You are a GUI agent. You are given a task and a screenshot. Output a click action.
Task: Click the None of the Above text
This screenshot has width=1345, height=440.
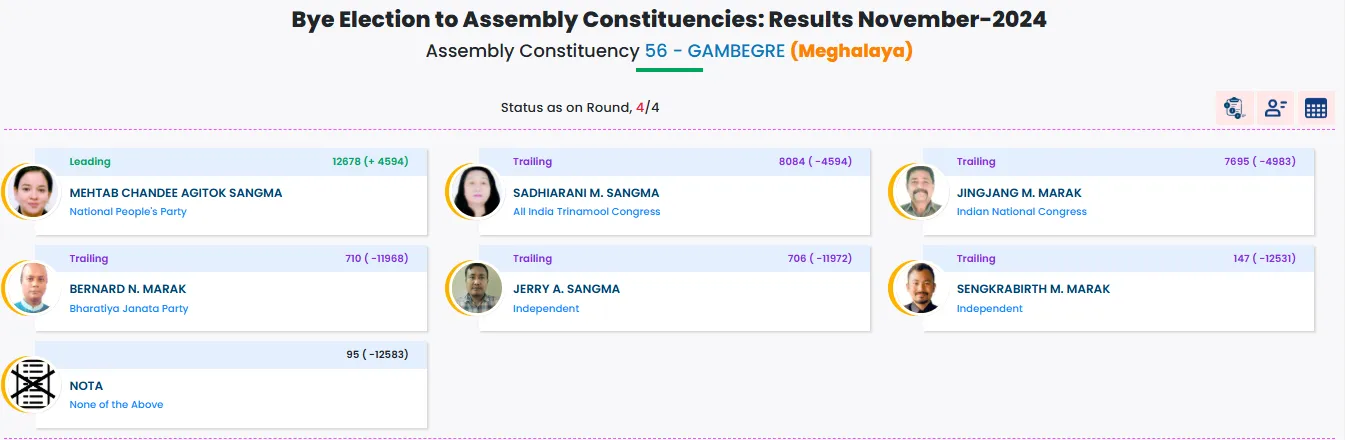click(116, 405)
